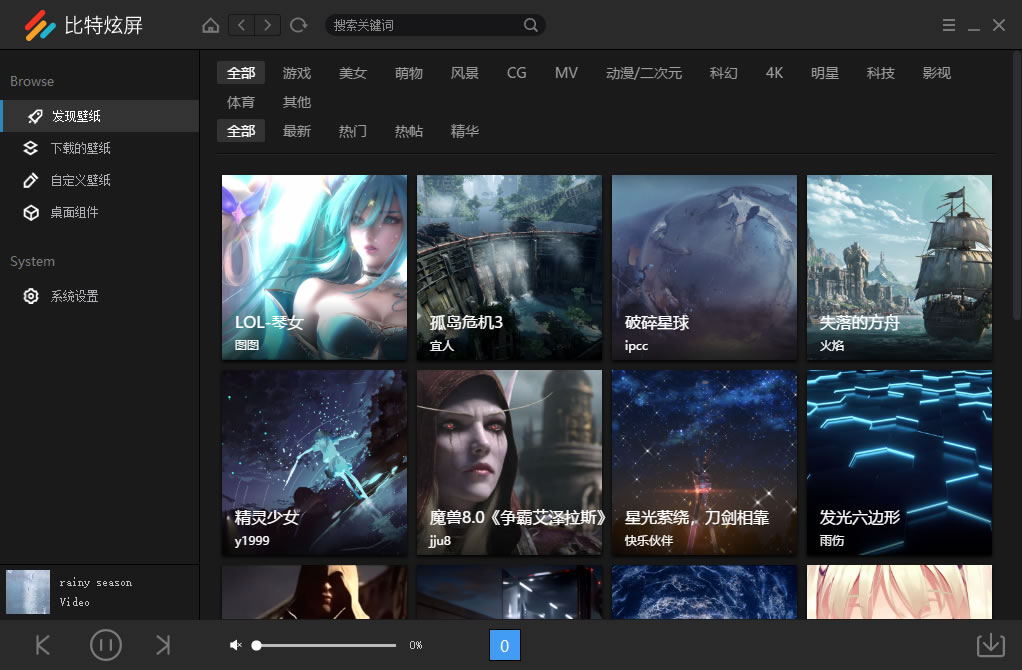Show 热帖 wallpapers

409,131
